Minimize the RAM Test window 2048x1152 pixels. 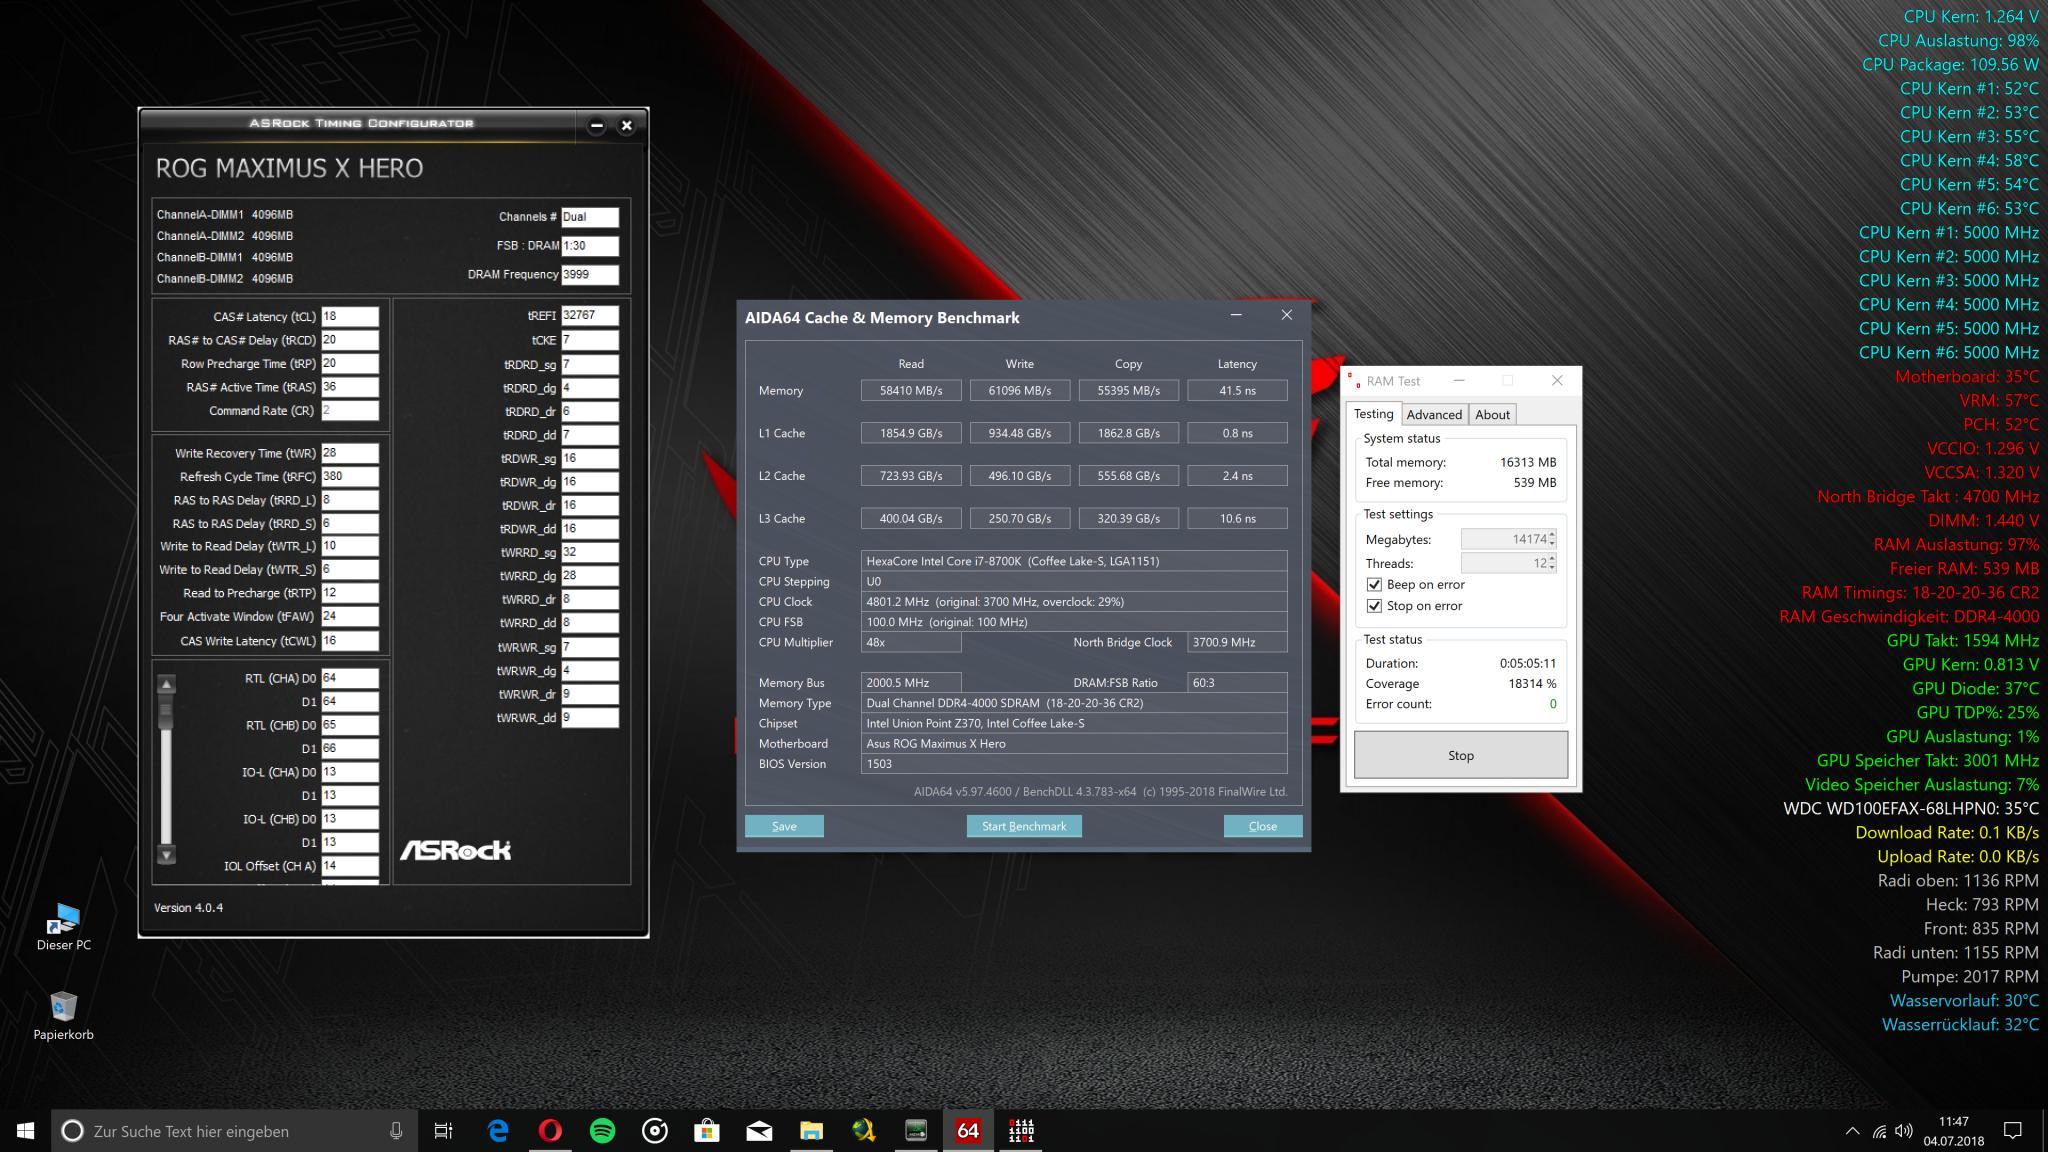pyautogui.click(x=1458, y=380)
